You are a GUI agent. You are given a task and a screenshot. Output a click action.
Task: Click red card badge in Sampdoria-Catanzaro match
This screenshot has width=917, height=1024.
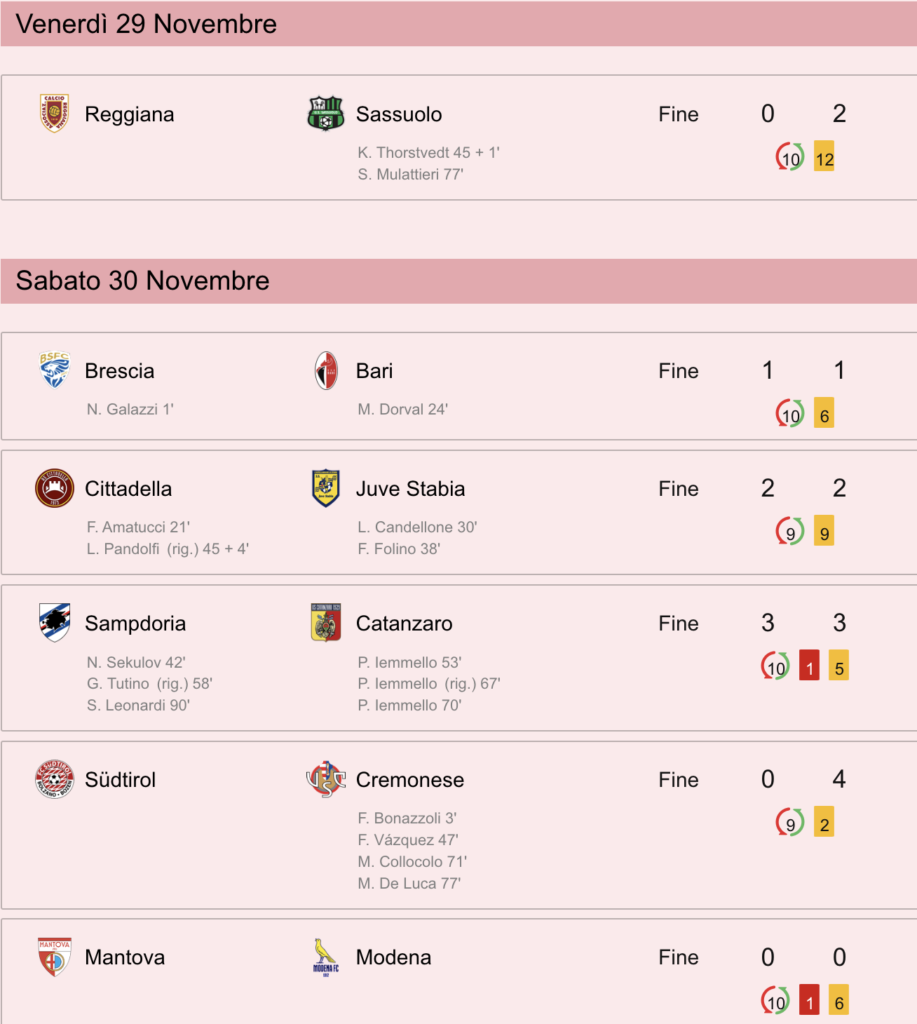click(x=809, y=666)
